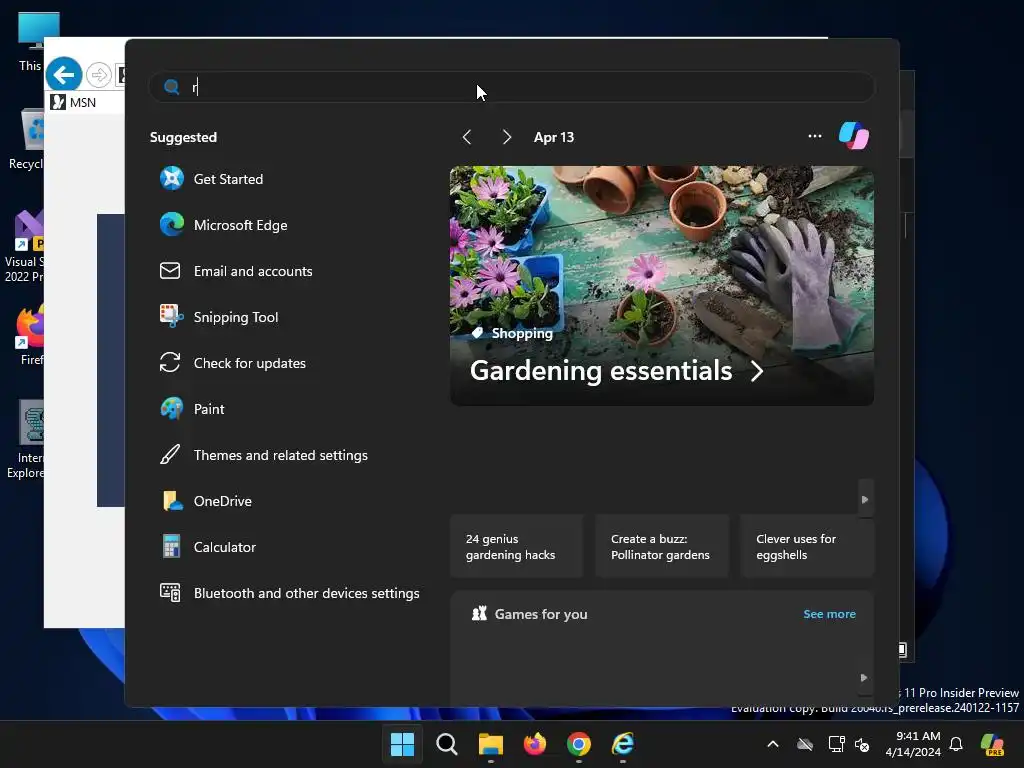Image resolution: width=1024 pixels, height=768 pixels.
Task: Open Clever uses for eggshells card
Action: (807, 547)
